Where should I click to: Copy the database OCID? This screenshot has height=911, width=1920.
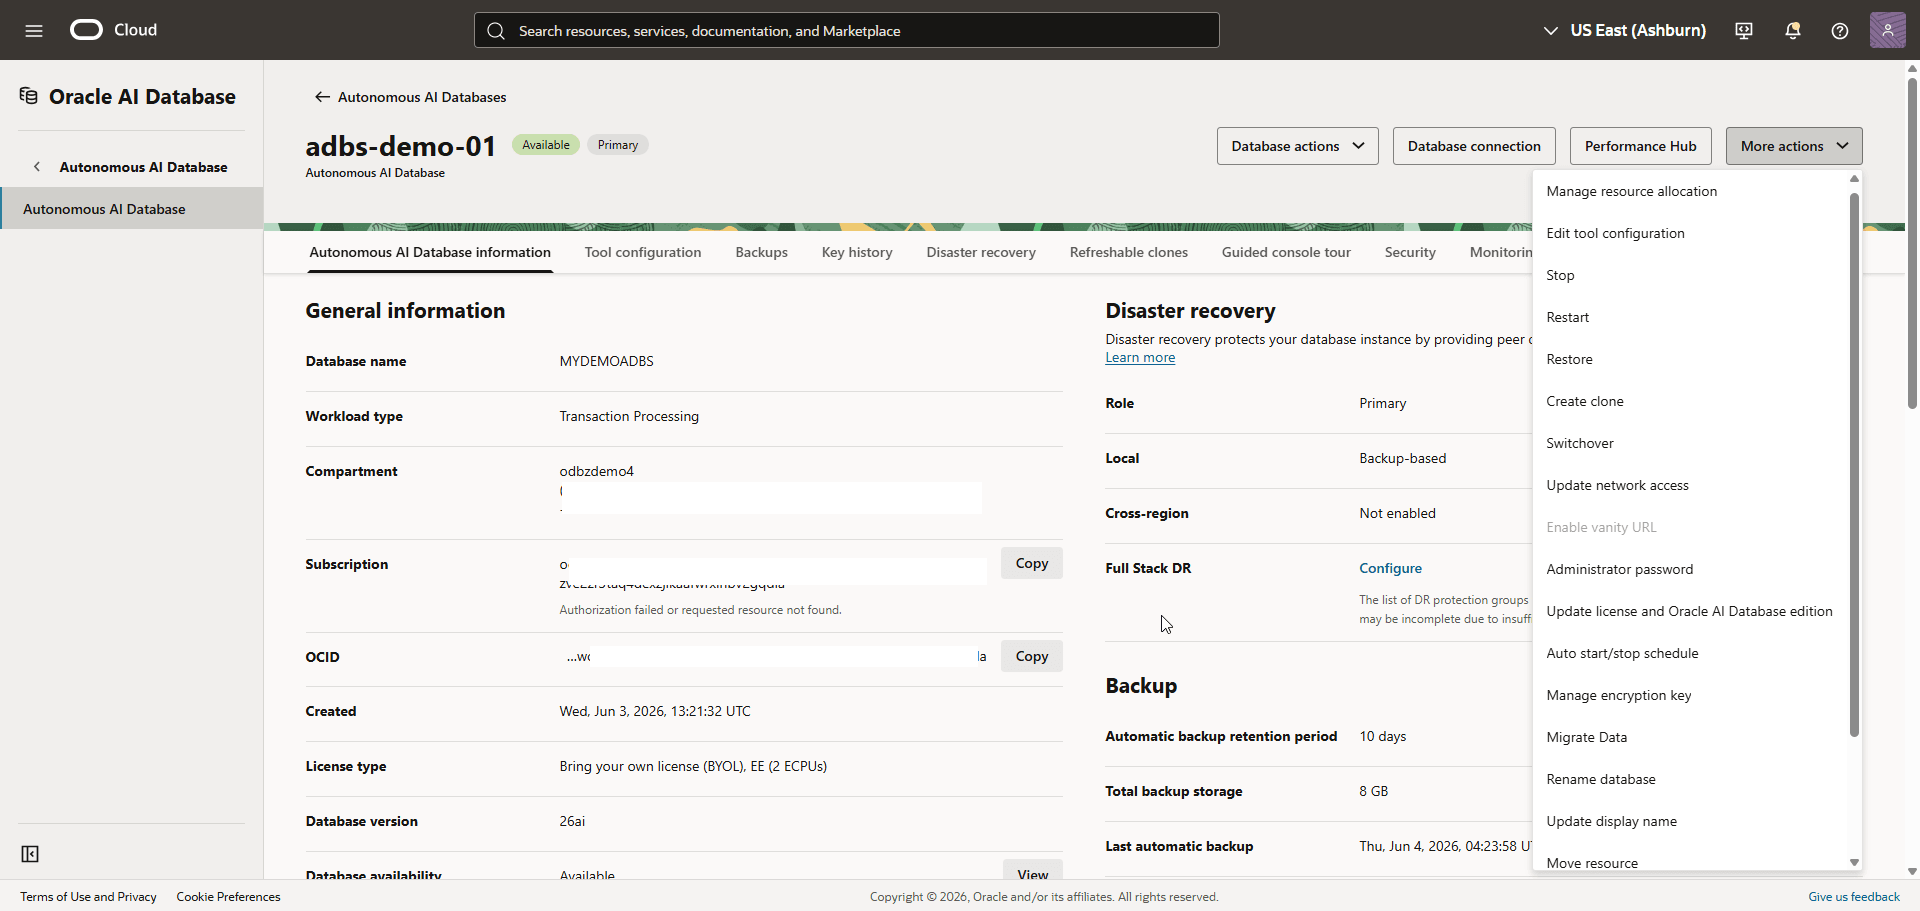tap(1032, 656)
